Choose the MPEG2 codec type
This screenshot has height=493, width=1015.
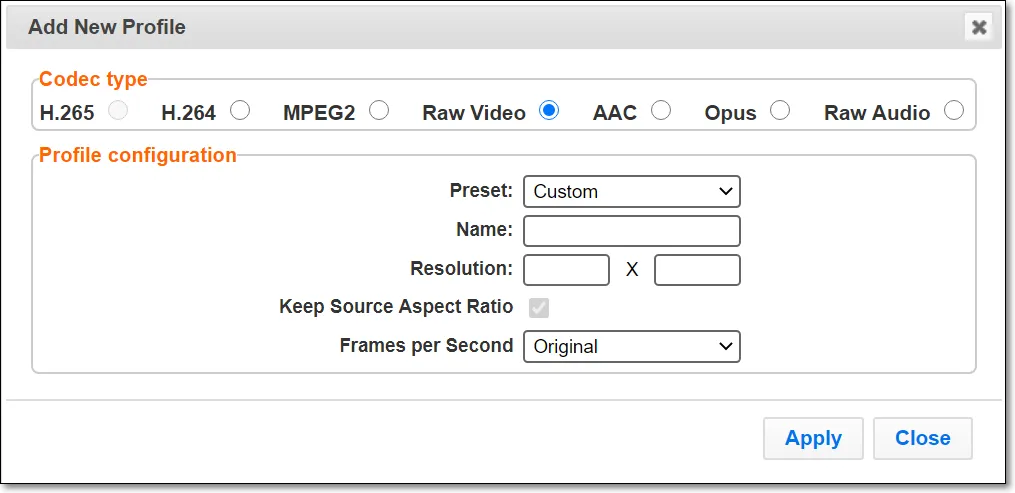pyautogui.click(x=379, y=111)
